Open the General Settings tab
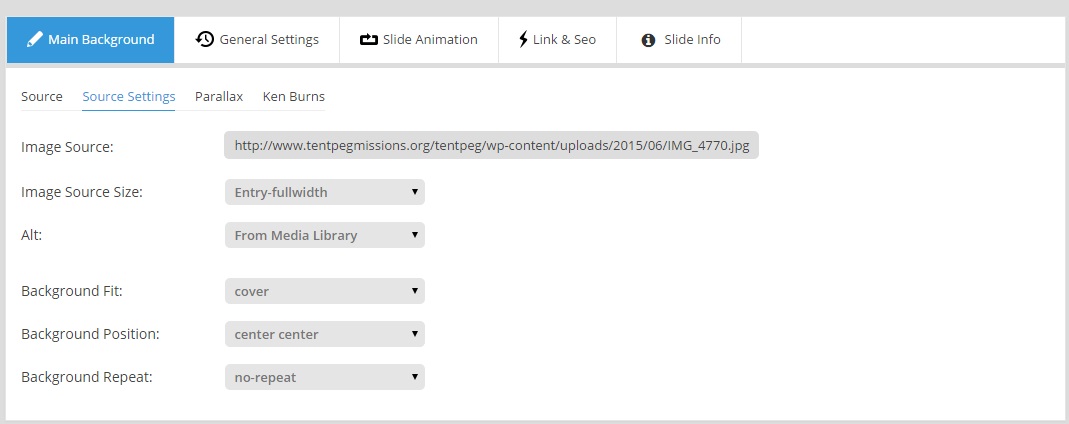Viewport: 1069px width, 424px height. click(x=257, y=40)
